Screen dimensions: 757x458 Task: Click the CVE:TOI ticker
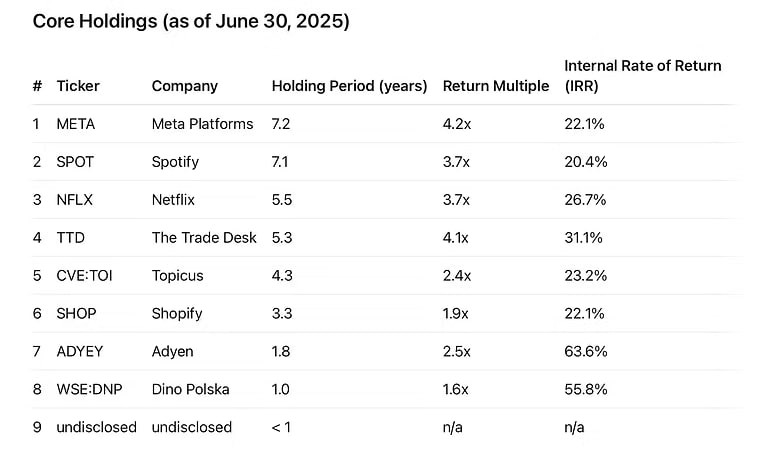coord(84,276)
